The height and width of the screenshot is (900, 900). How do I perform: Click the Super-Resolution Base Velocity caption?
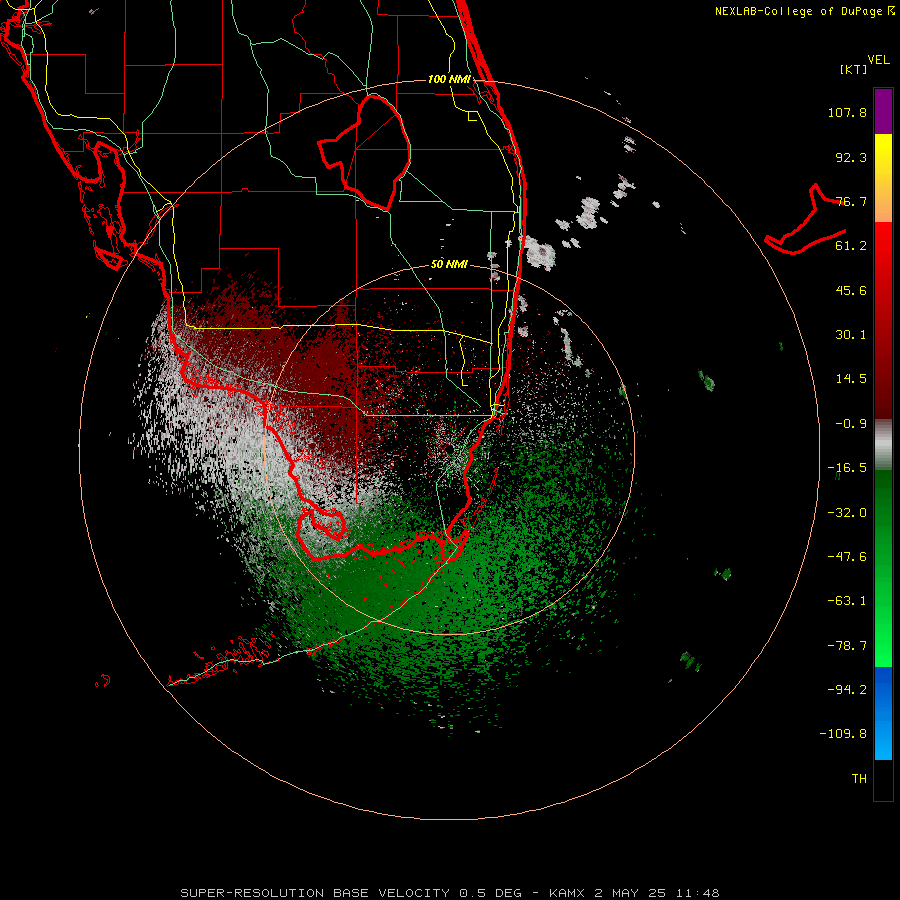pos(449,893)
